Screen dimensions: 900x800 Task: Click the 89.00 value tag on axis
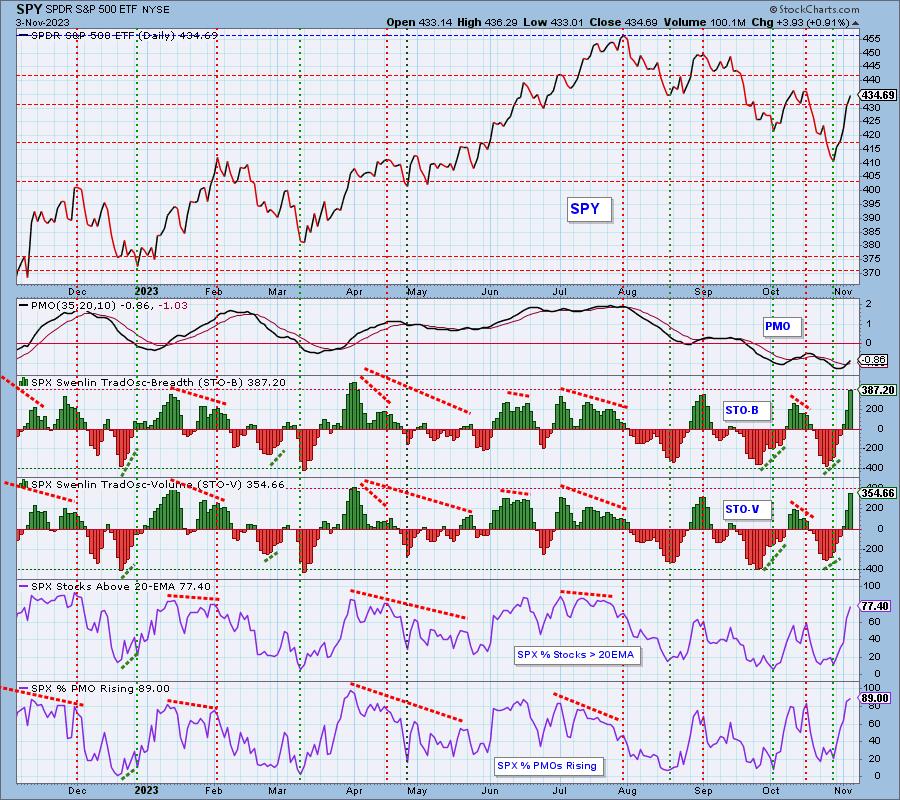coord(875,698)
